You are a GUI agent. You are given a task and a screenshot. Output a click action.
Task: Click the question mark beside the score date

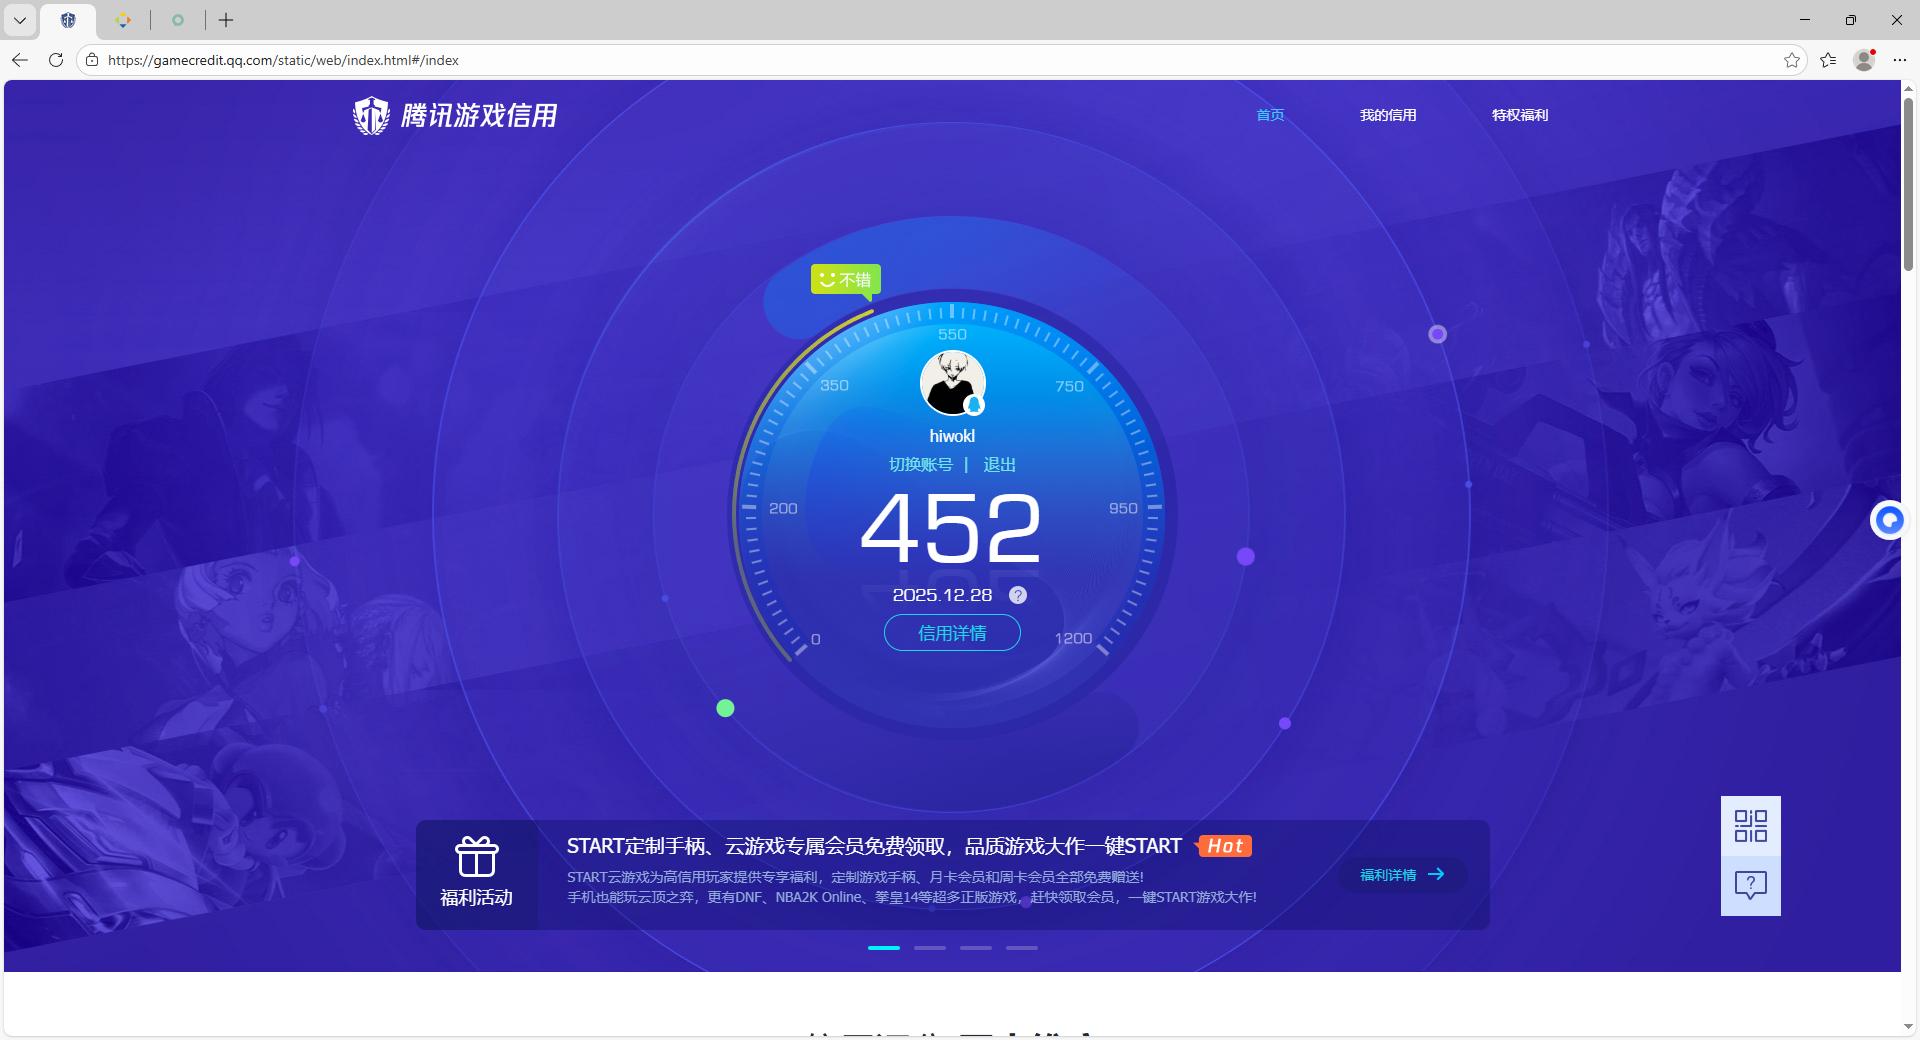[x=1018, y=595]
